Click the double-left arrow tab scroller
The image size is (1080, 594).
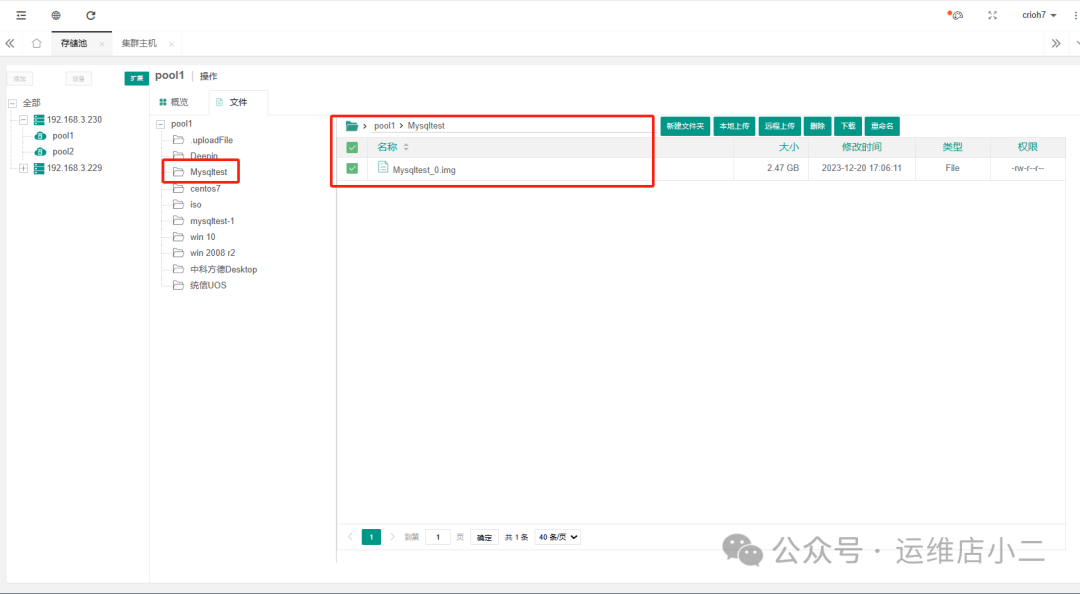point(10,43)
